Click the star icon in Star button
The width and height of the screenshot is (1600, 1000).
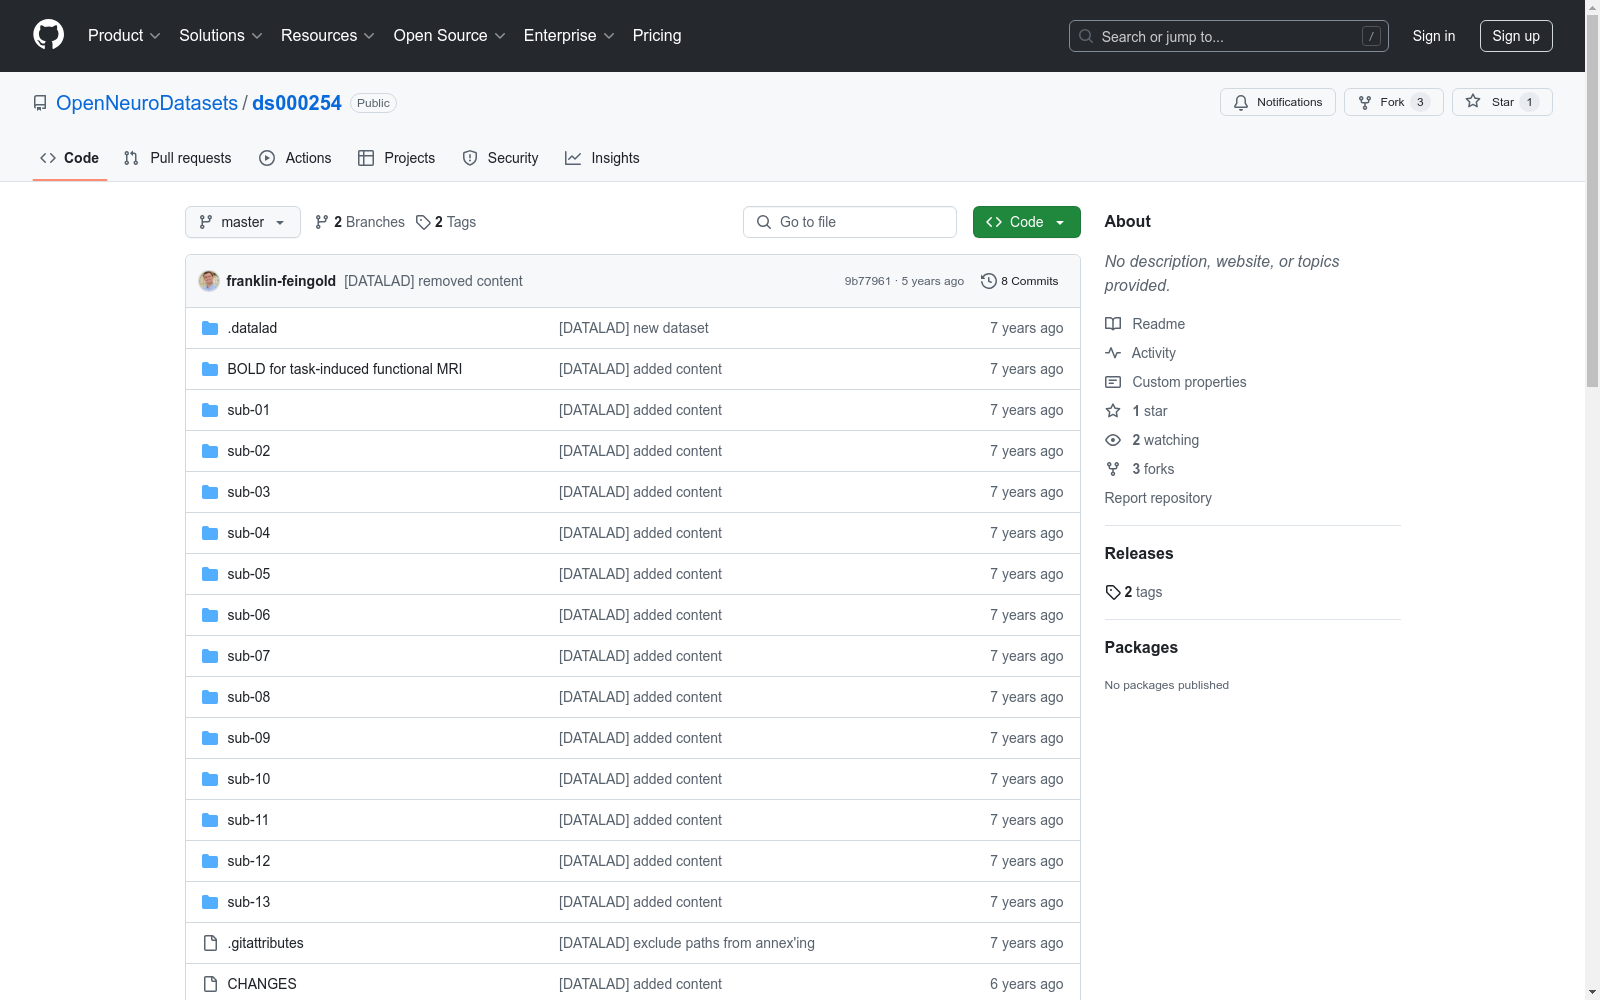coord(1473,101)
